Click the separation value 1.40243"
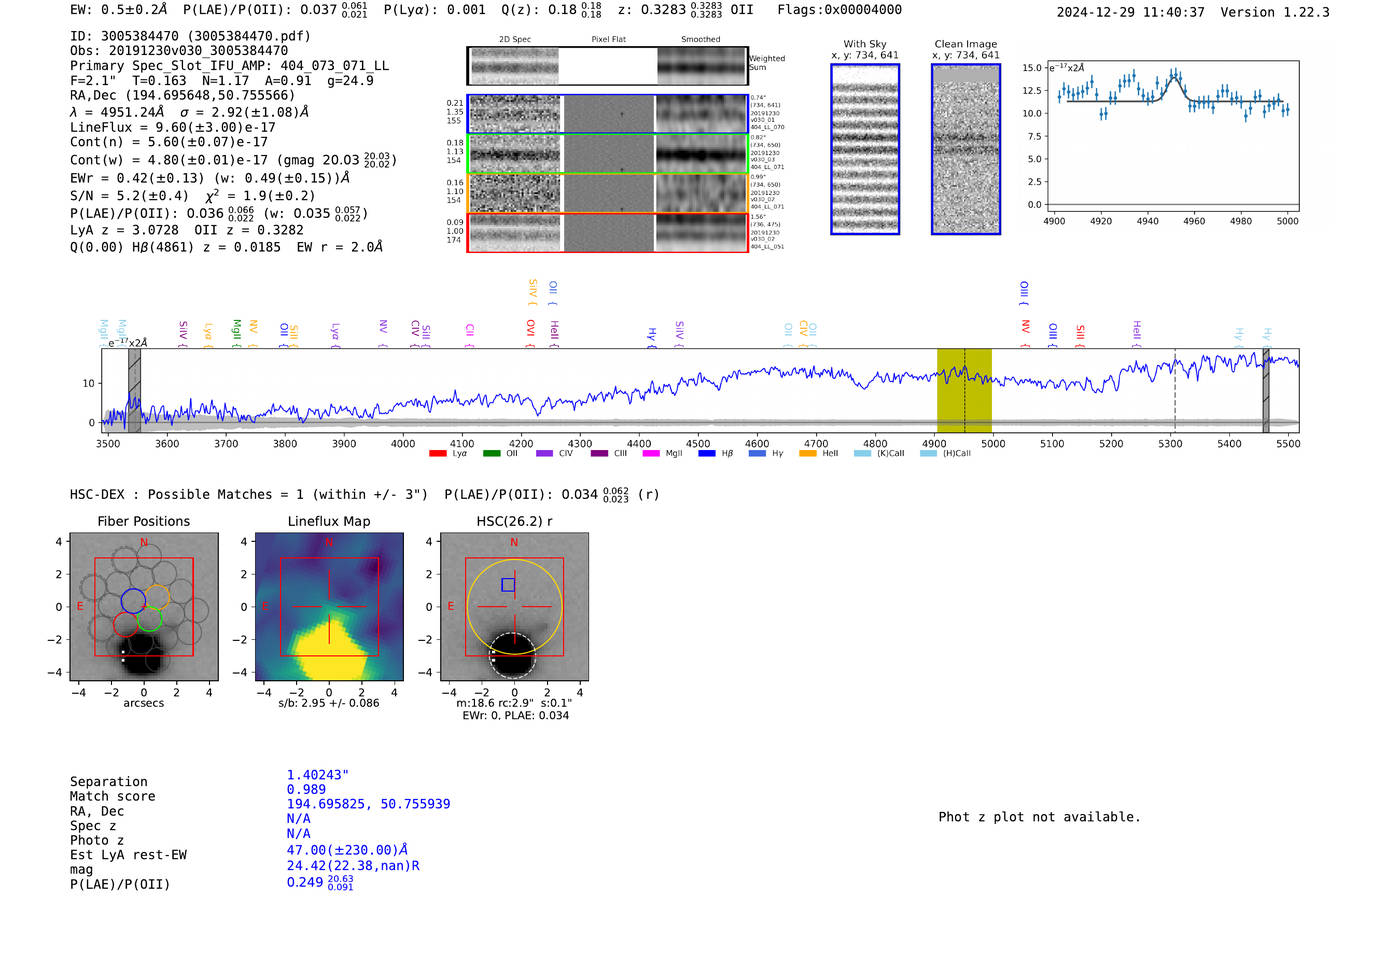 coord(318,775)
